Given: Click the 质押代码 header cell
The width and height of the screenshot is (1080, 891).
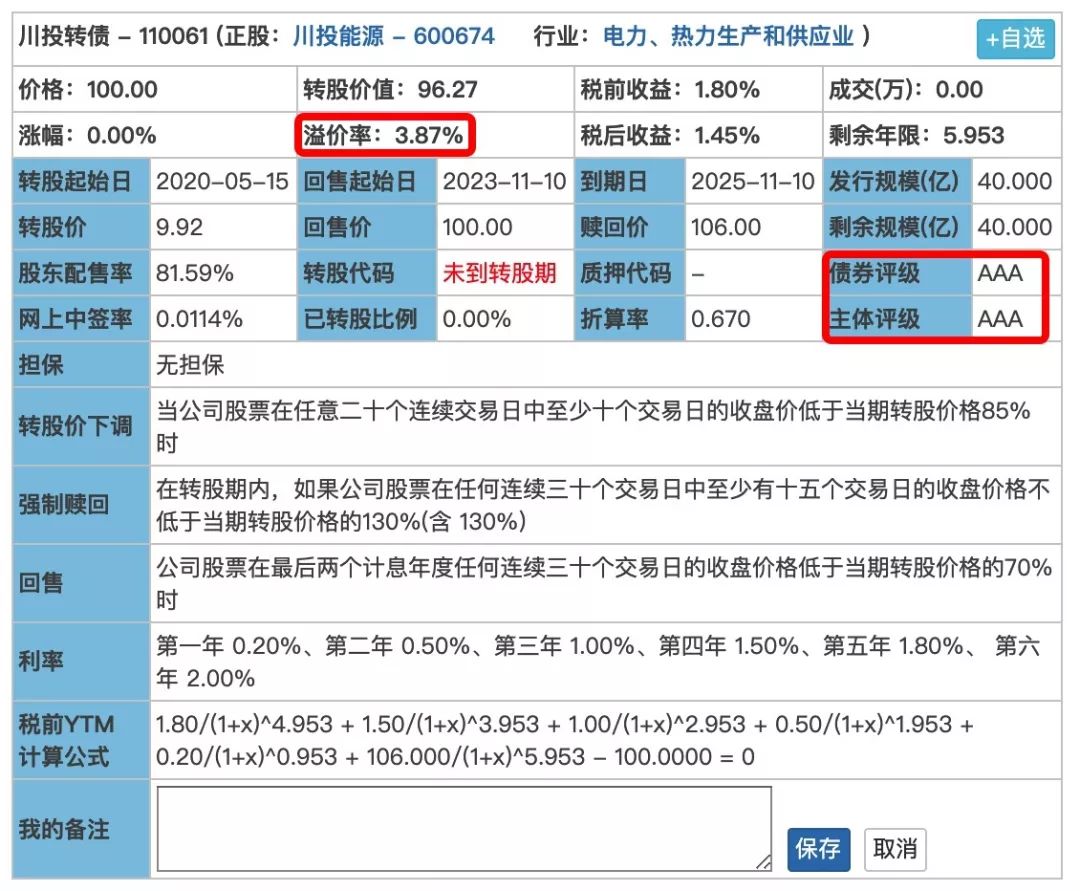Looking at the screenshot, I should coord(630,273).
